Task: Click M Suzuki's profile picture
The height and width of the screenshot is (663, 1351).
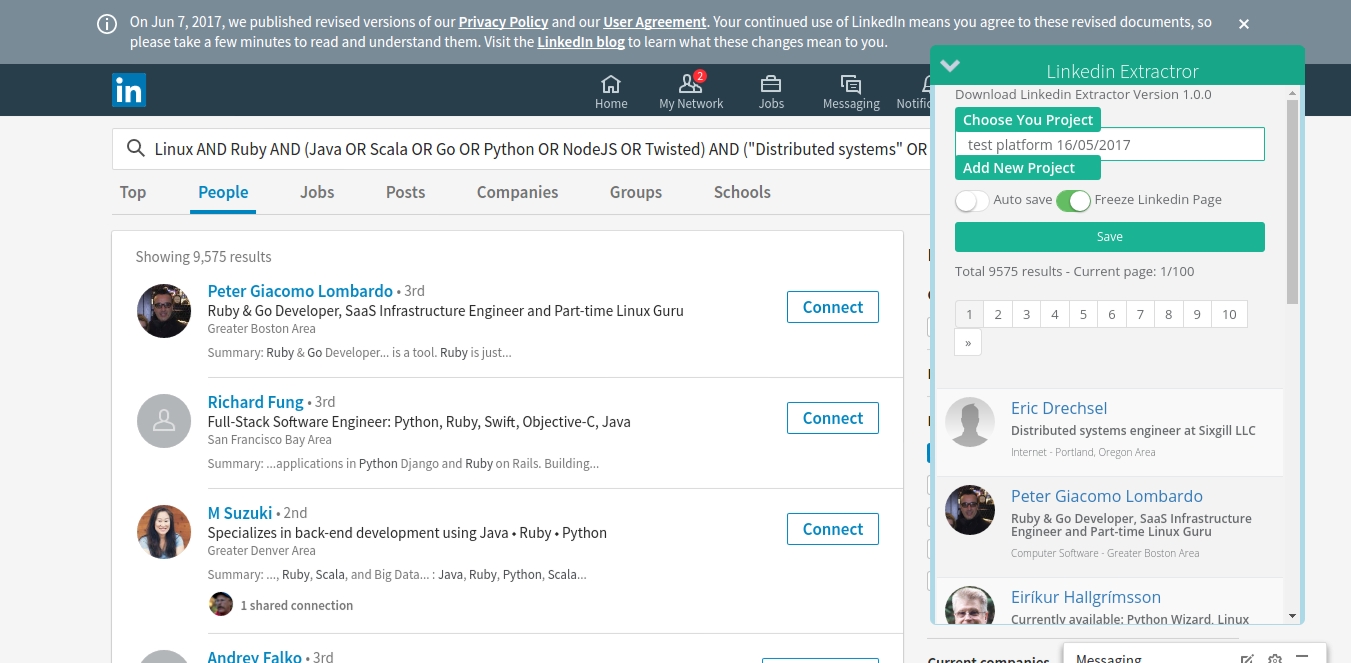Action: [164, 532]
